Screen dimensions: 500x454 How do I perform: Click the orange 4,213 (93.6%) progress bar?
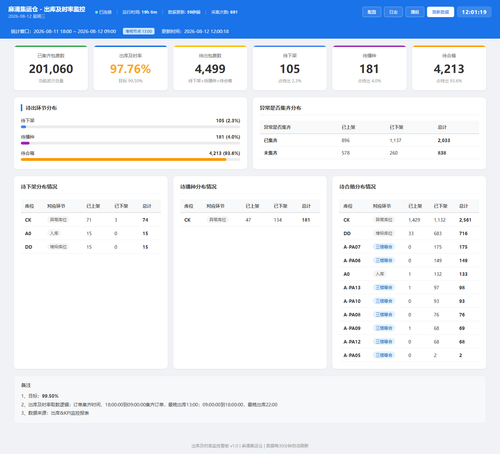pos(124,159)
